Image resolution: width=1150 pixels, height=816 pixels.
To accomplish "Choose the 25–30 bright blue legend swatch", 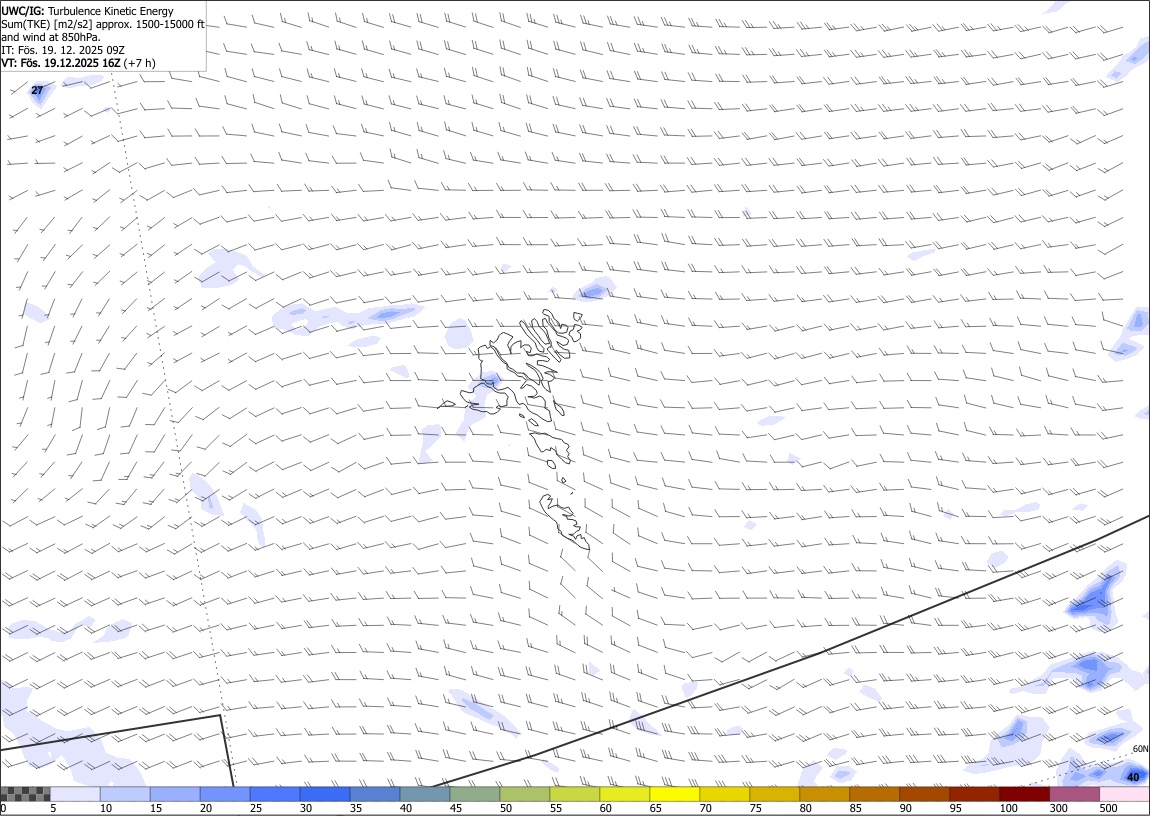I will click(274, 794).
